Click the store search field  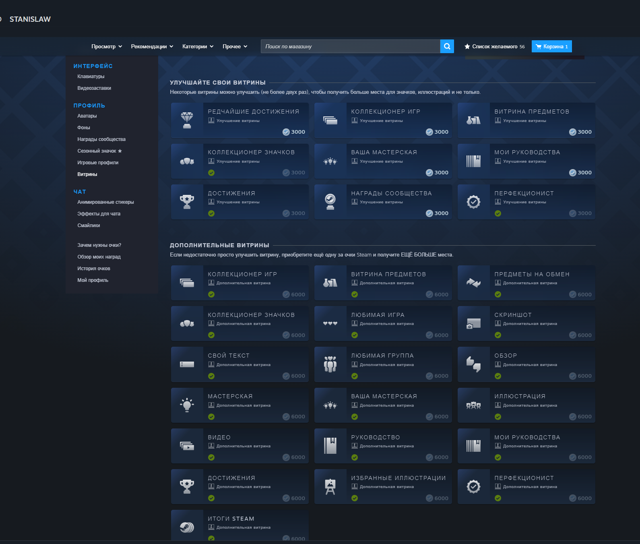(x=350, y=46)
